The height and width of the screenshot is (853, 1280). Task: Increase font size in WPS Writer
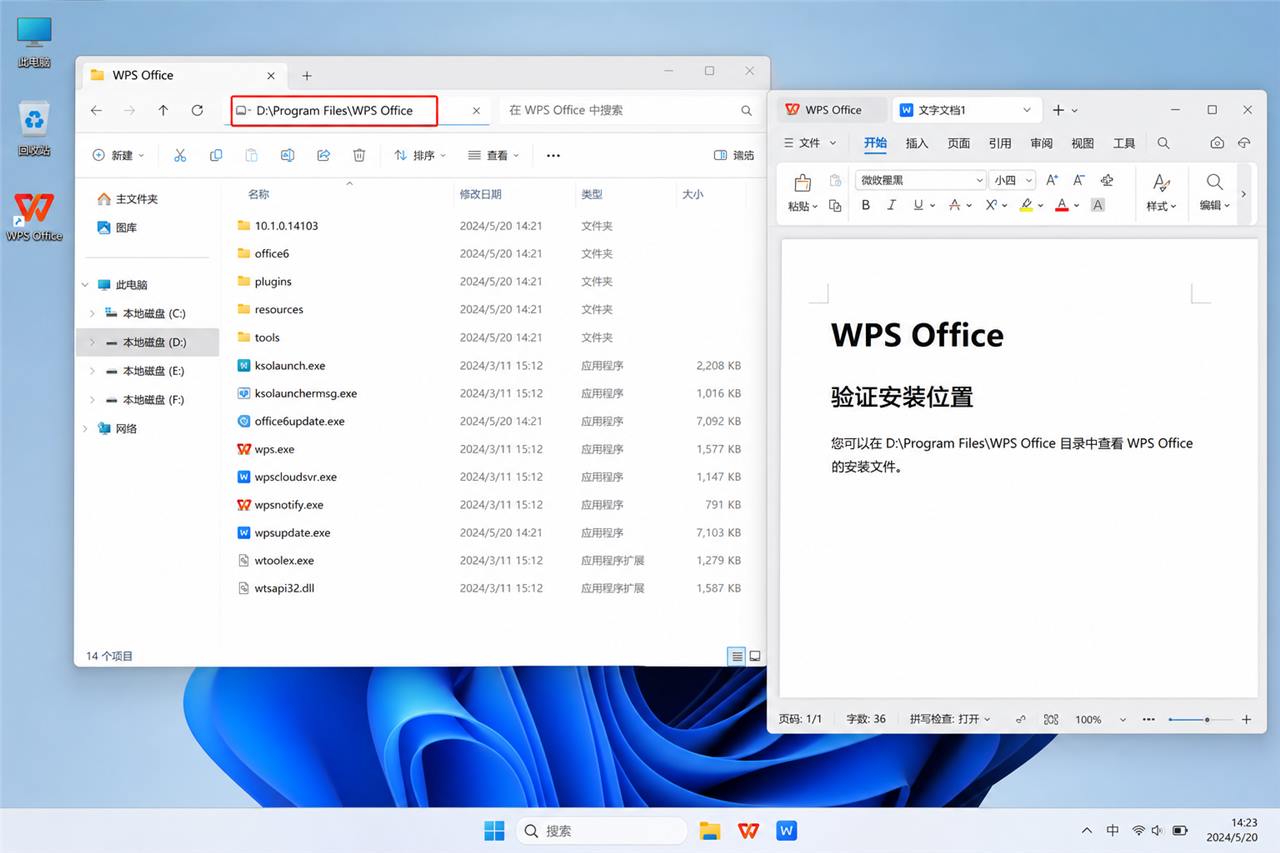pos(1052,180)
